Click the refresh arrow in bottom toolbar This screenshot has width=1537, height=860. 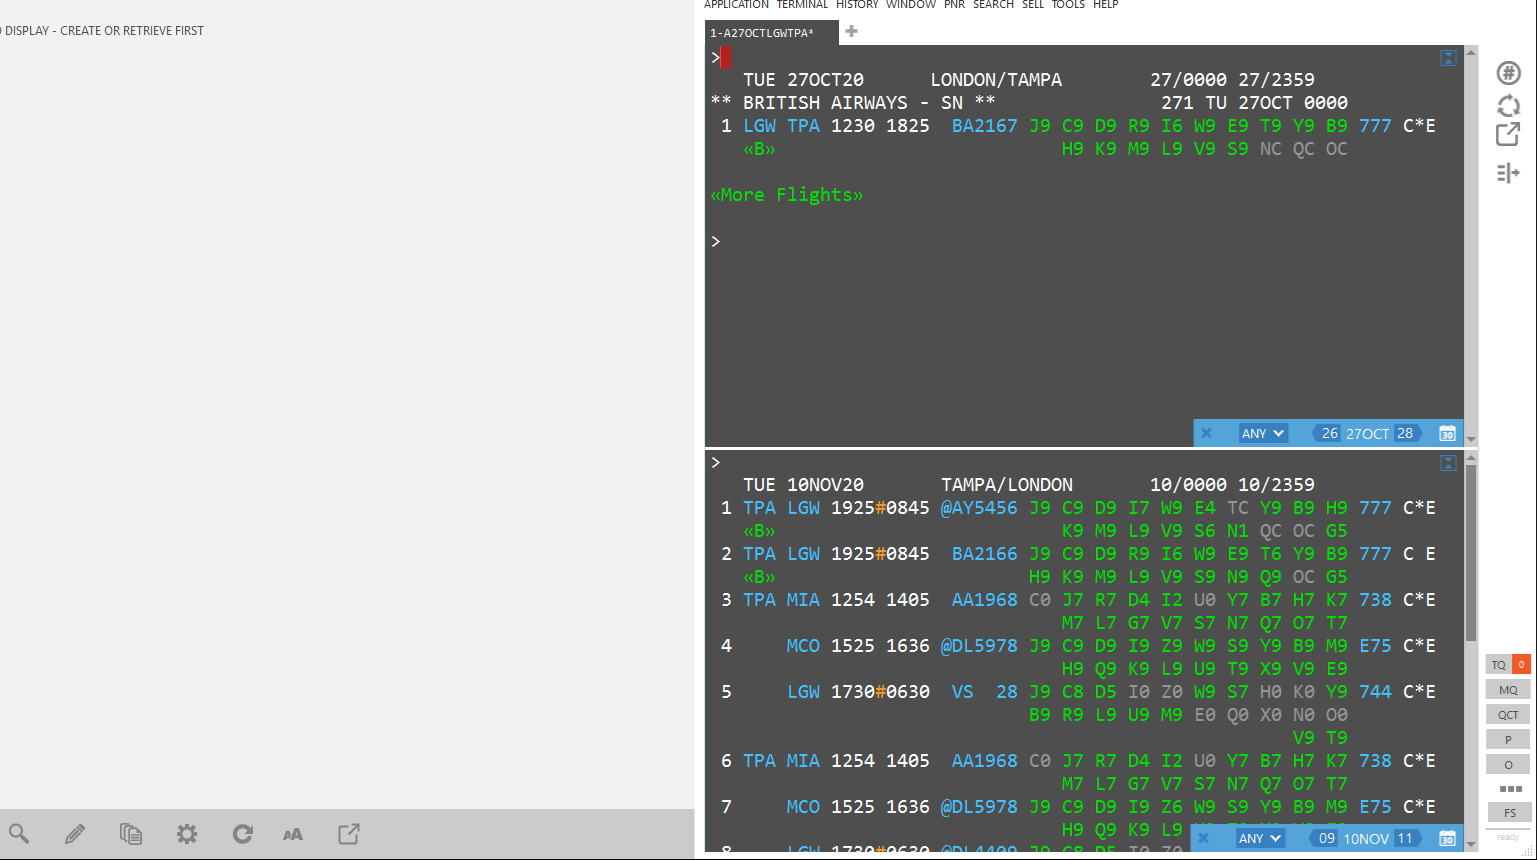243,834
